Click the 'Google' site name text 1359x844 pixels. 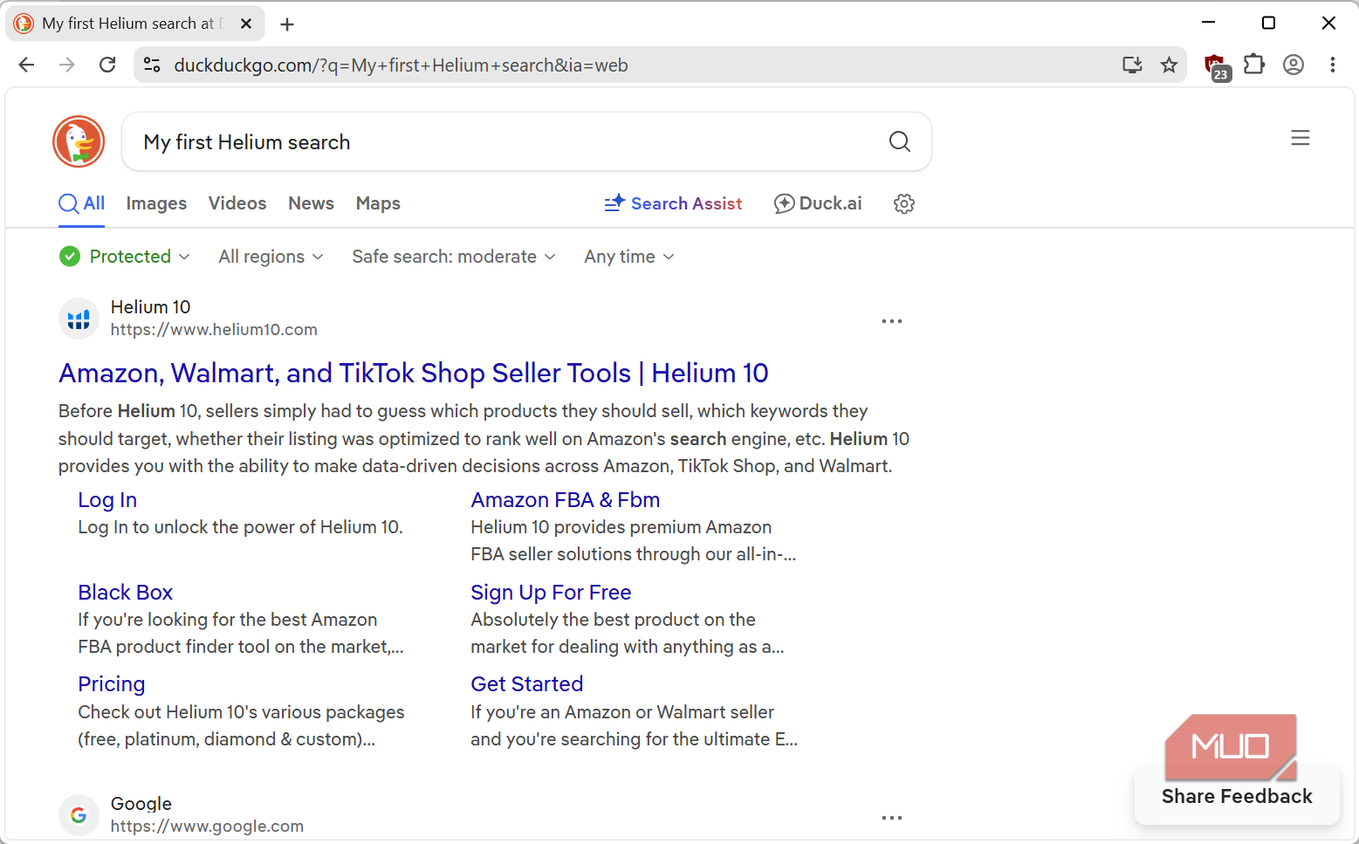pos(141,803)
